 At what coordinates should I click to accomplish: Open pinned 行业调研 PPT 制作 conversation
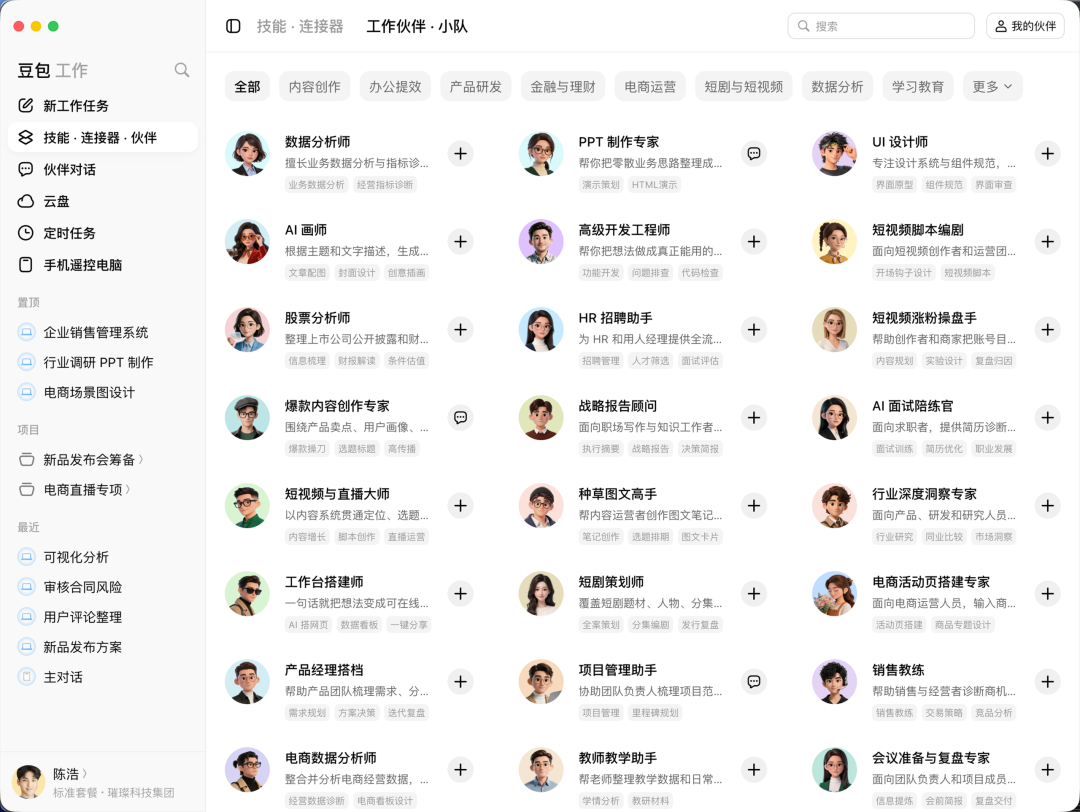point(103,362)
